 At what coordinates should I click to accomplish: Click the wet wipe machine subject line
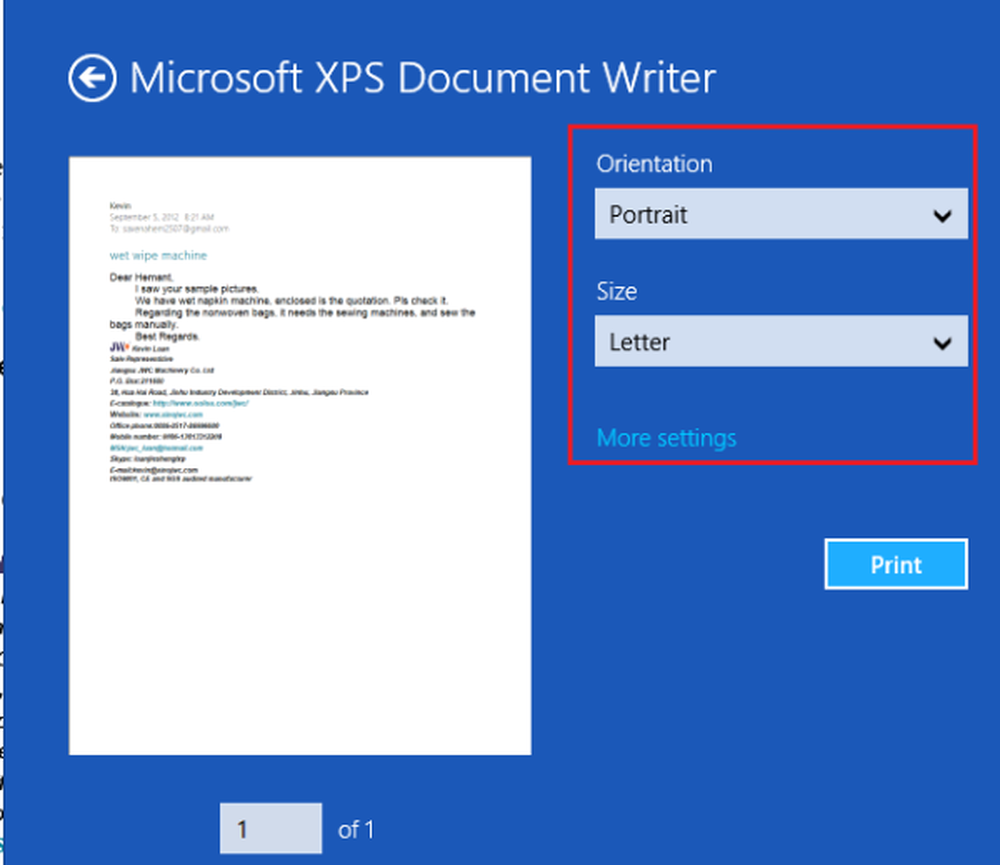pyautogui.click(x=158, y=255)
